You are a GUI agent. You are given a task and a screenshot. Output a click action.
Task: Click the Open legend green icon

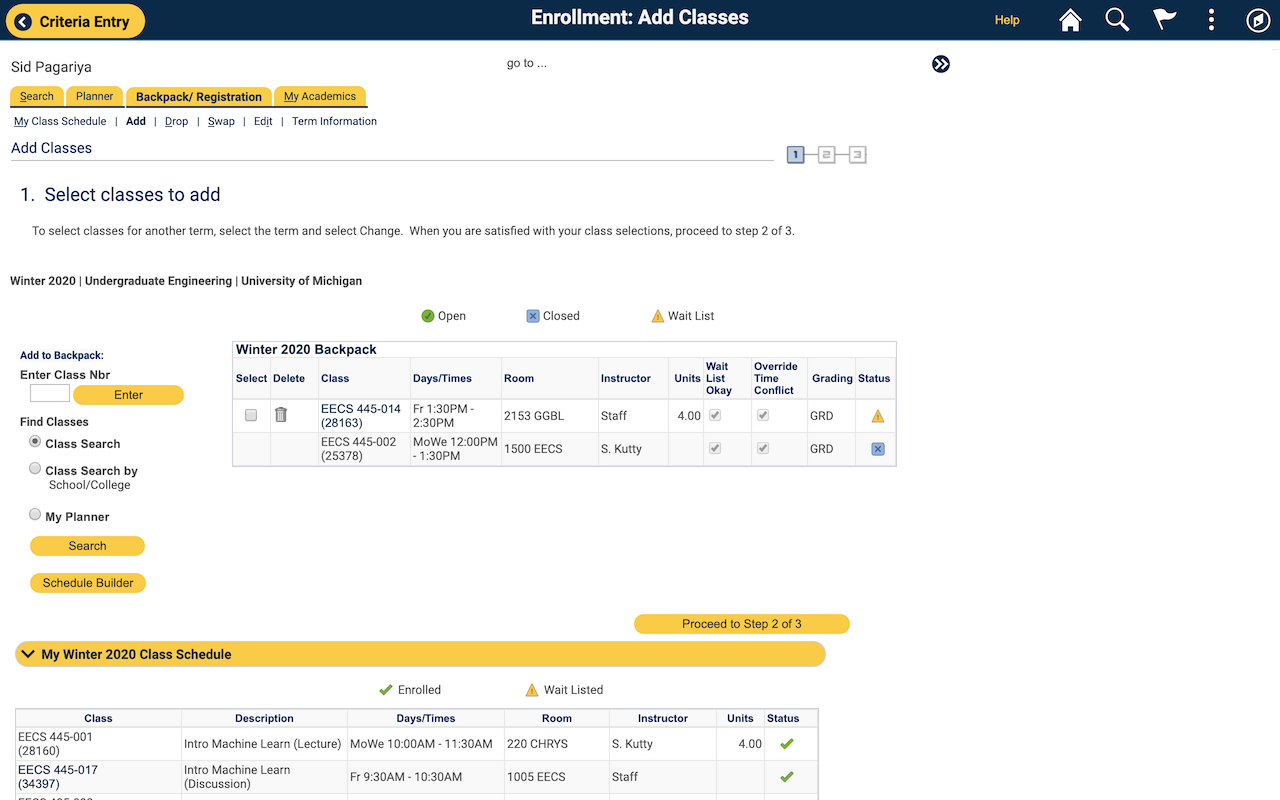click(428, 316)
